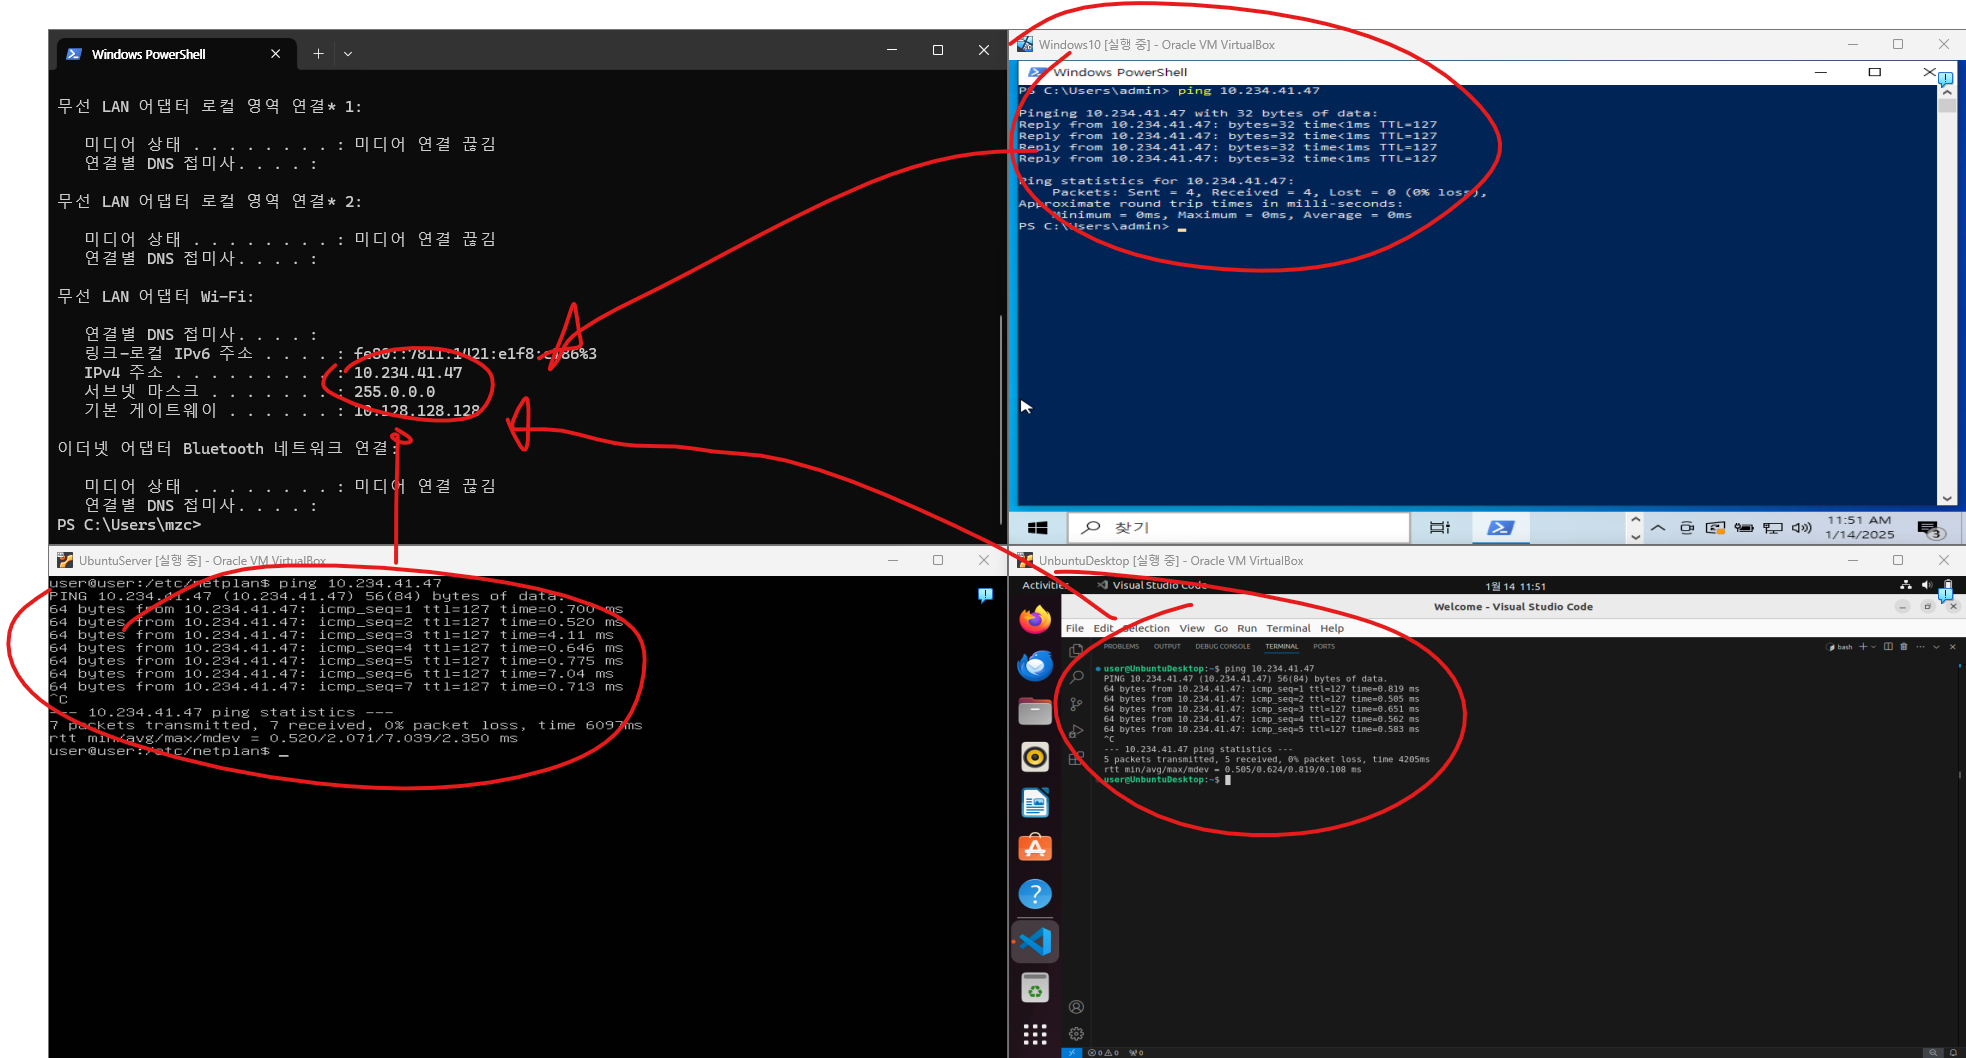The width and height of the screenshot is (1966, 1058).
Task: Switch to the PROBLEMS panel tab
Action: point(1121,647)
